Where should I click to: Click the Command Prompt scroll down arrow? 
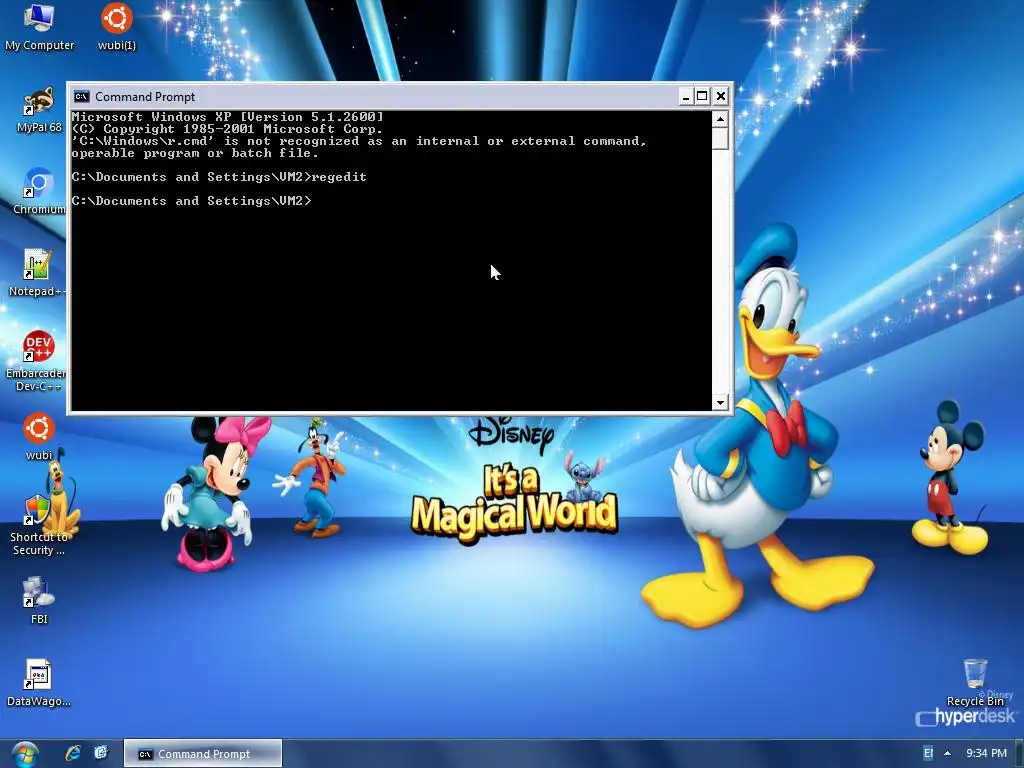[720, 402]
